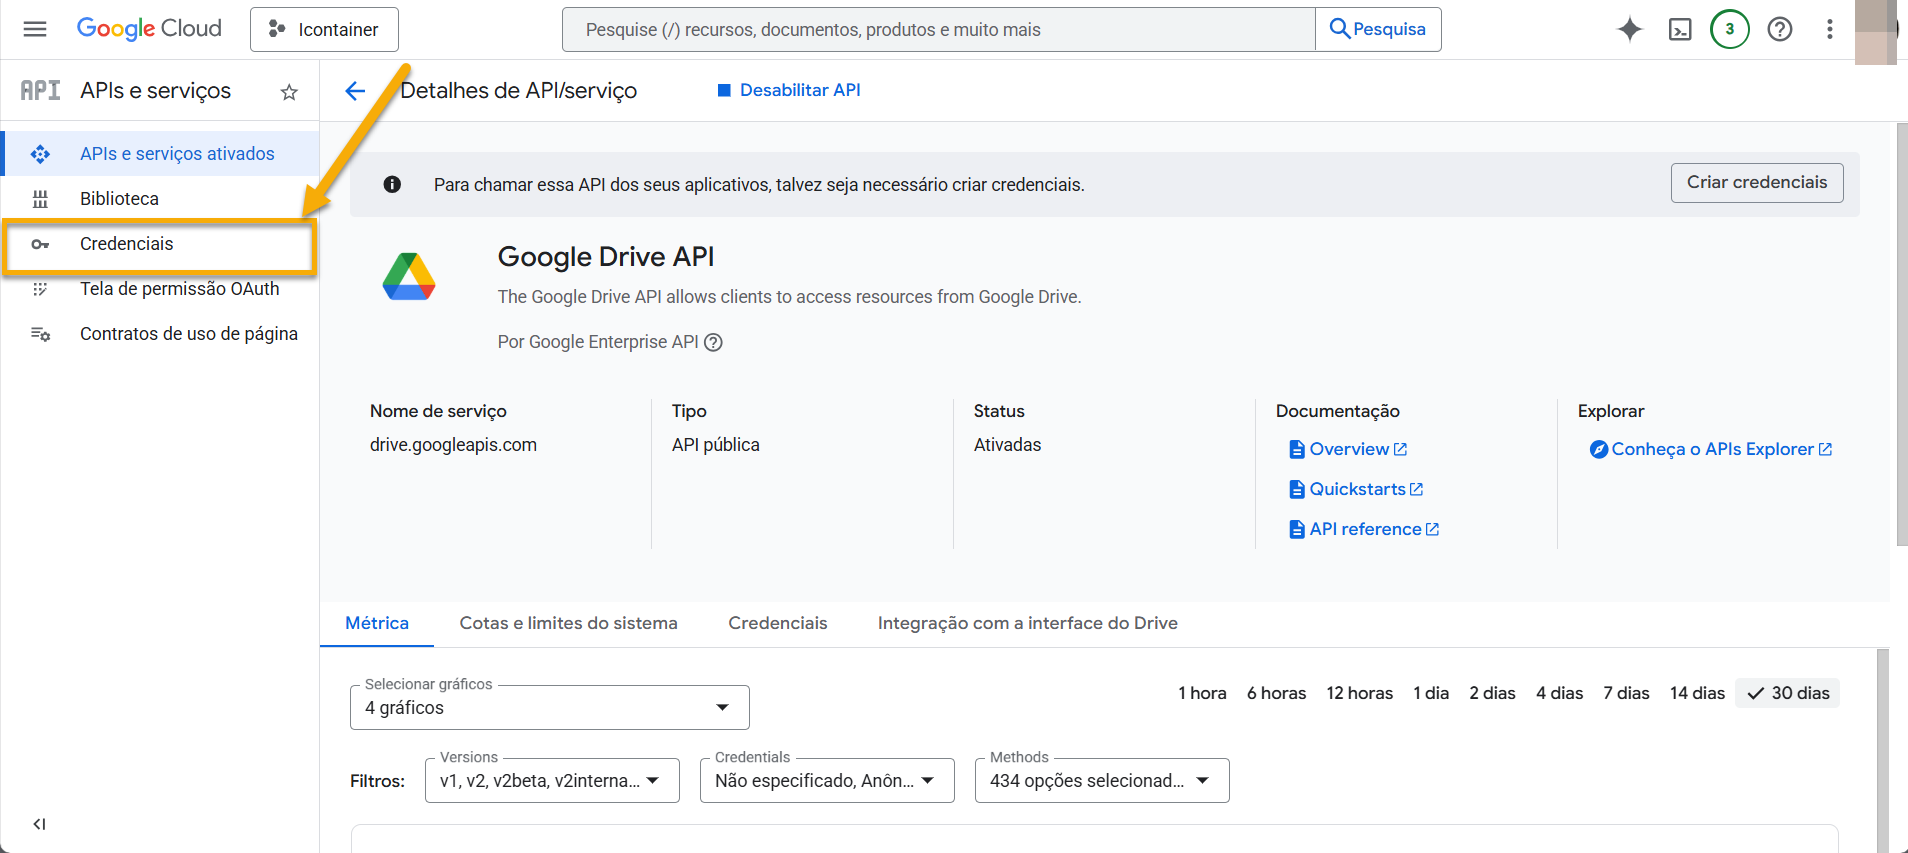
Task: Click the API reference document icon
Action: [x=1297, y=529]
